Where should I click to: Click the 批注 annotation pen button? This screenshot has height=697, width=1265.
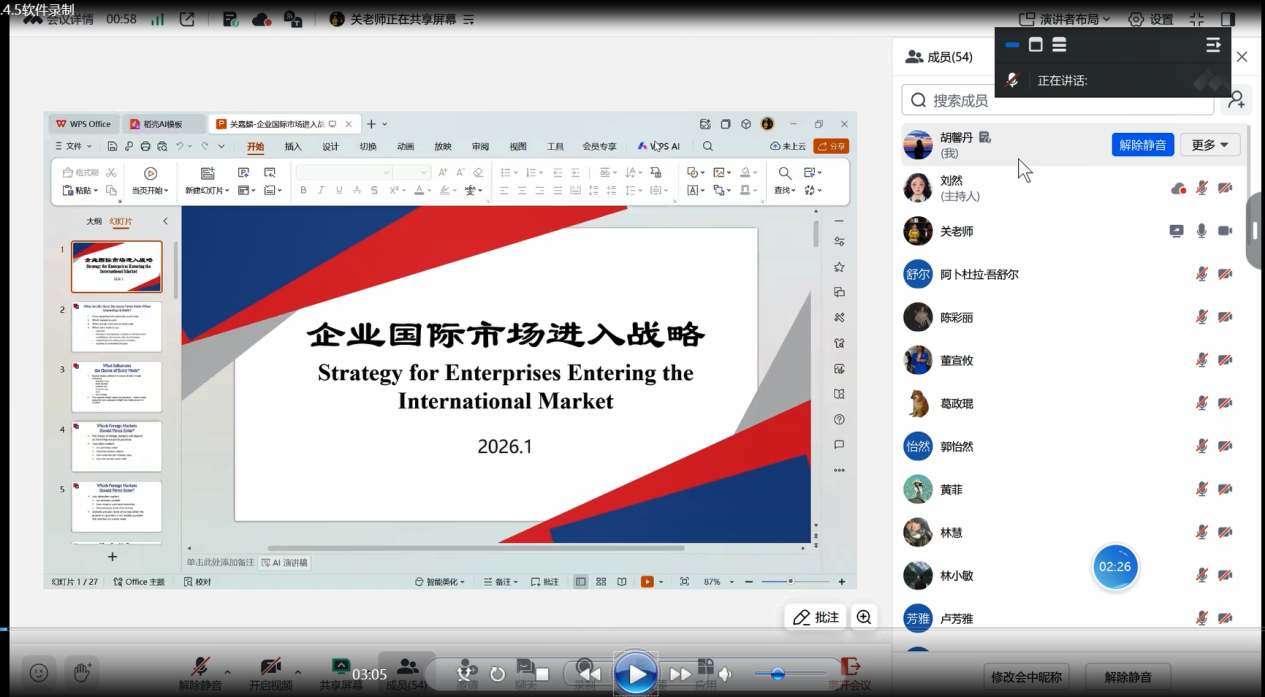pyautogui.click(x=816, y=617)
